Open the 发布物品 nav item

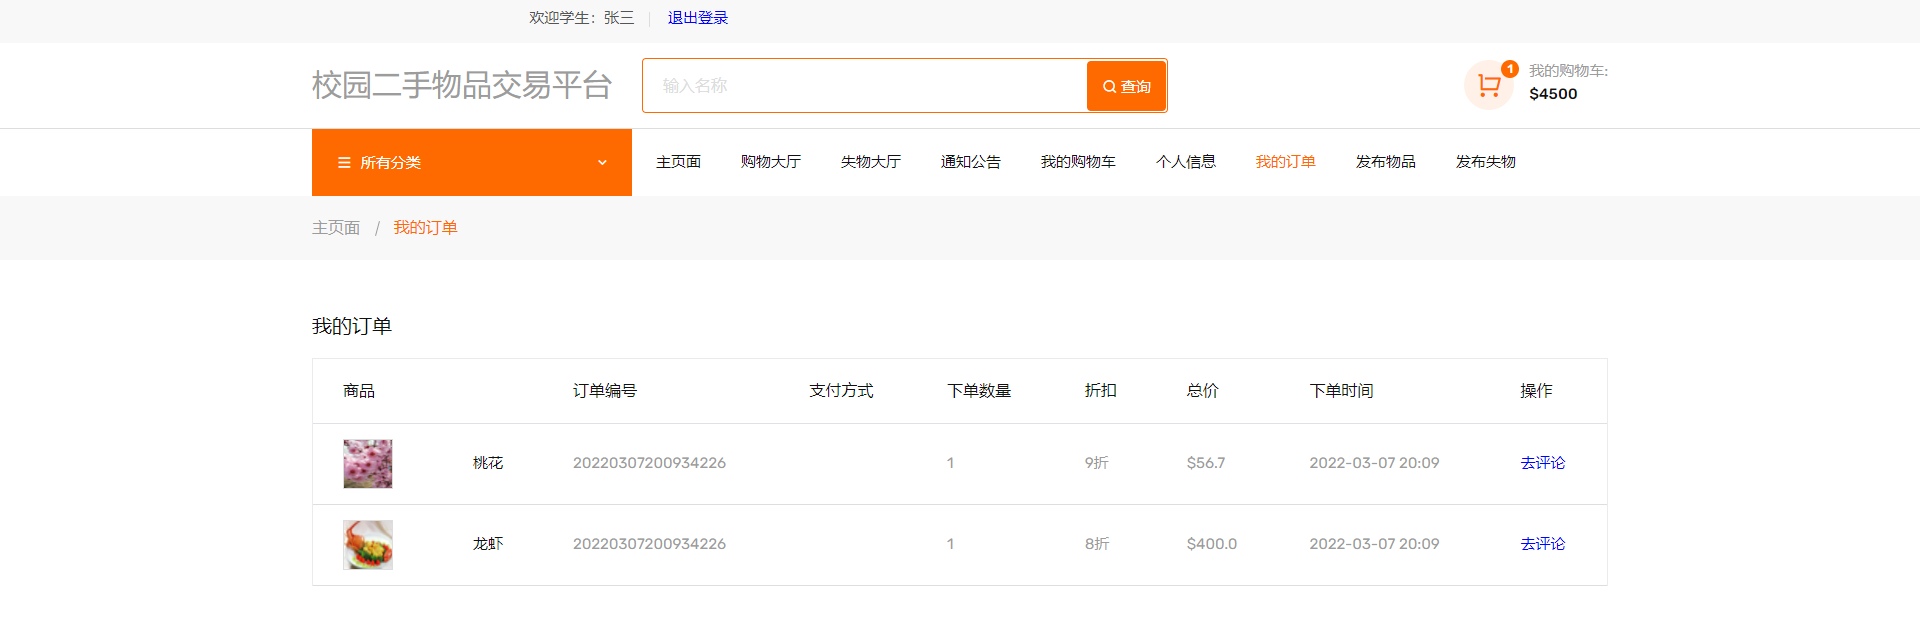(1385, 162)
